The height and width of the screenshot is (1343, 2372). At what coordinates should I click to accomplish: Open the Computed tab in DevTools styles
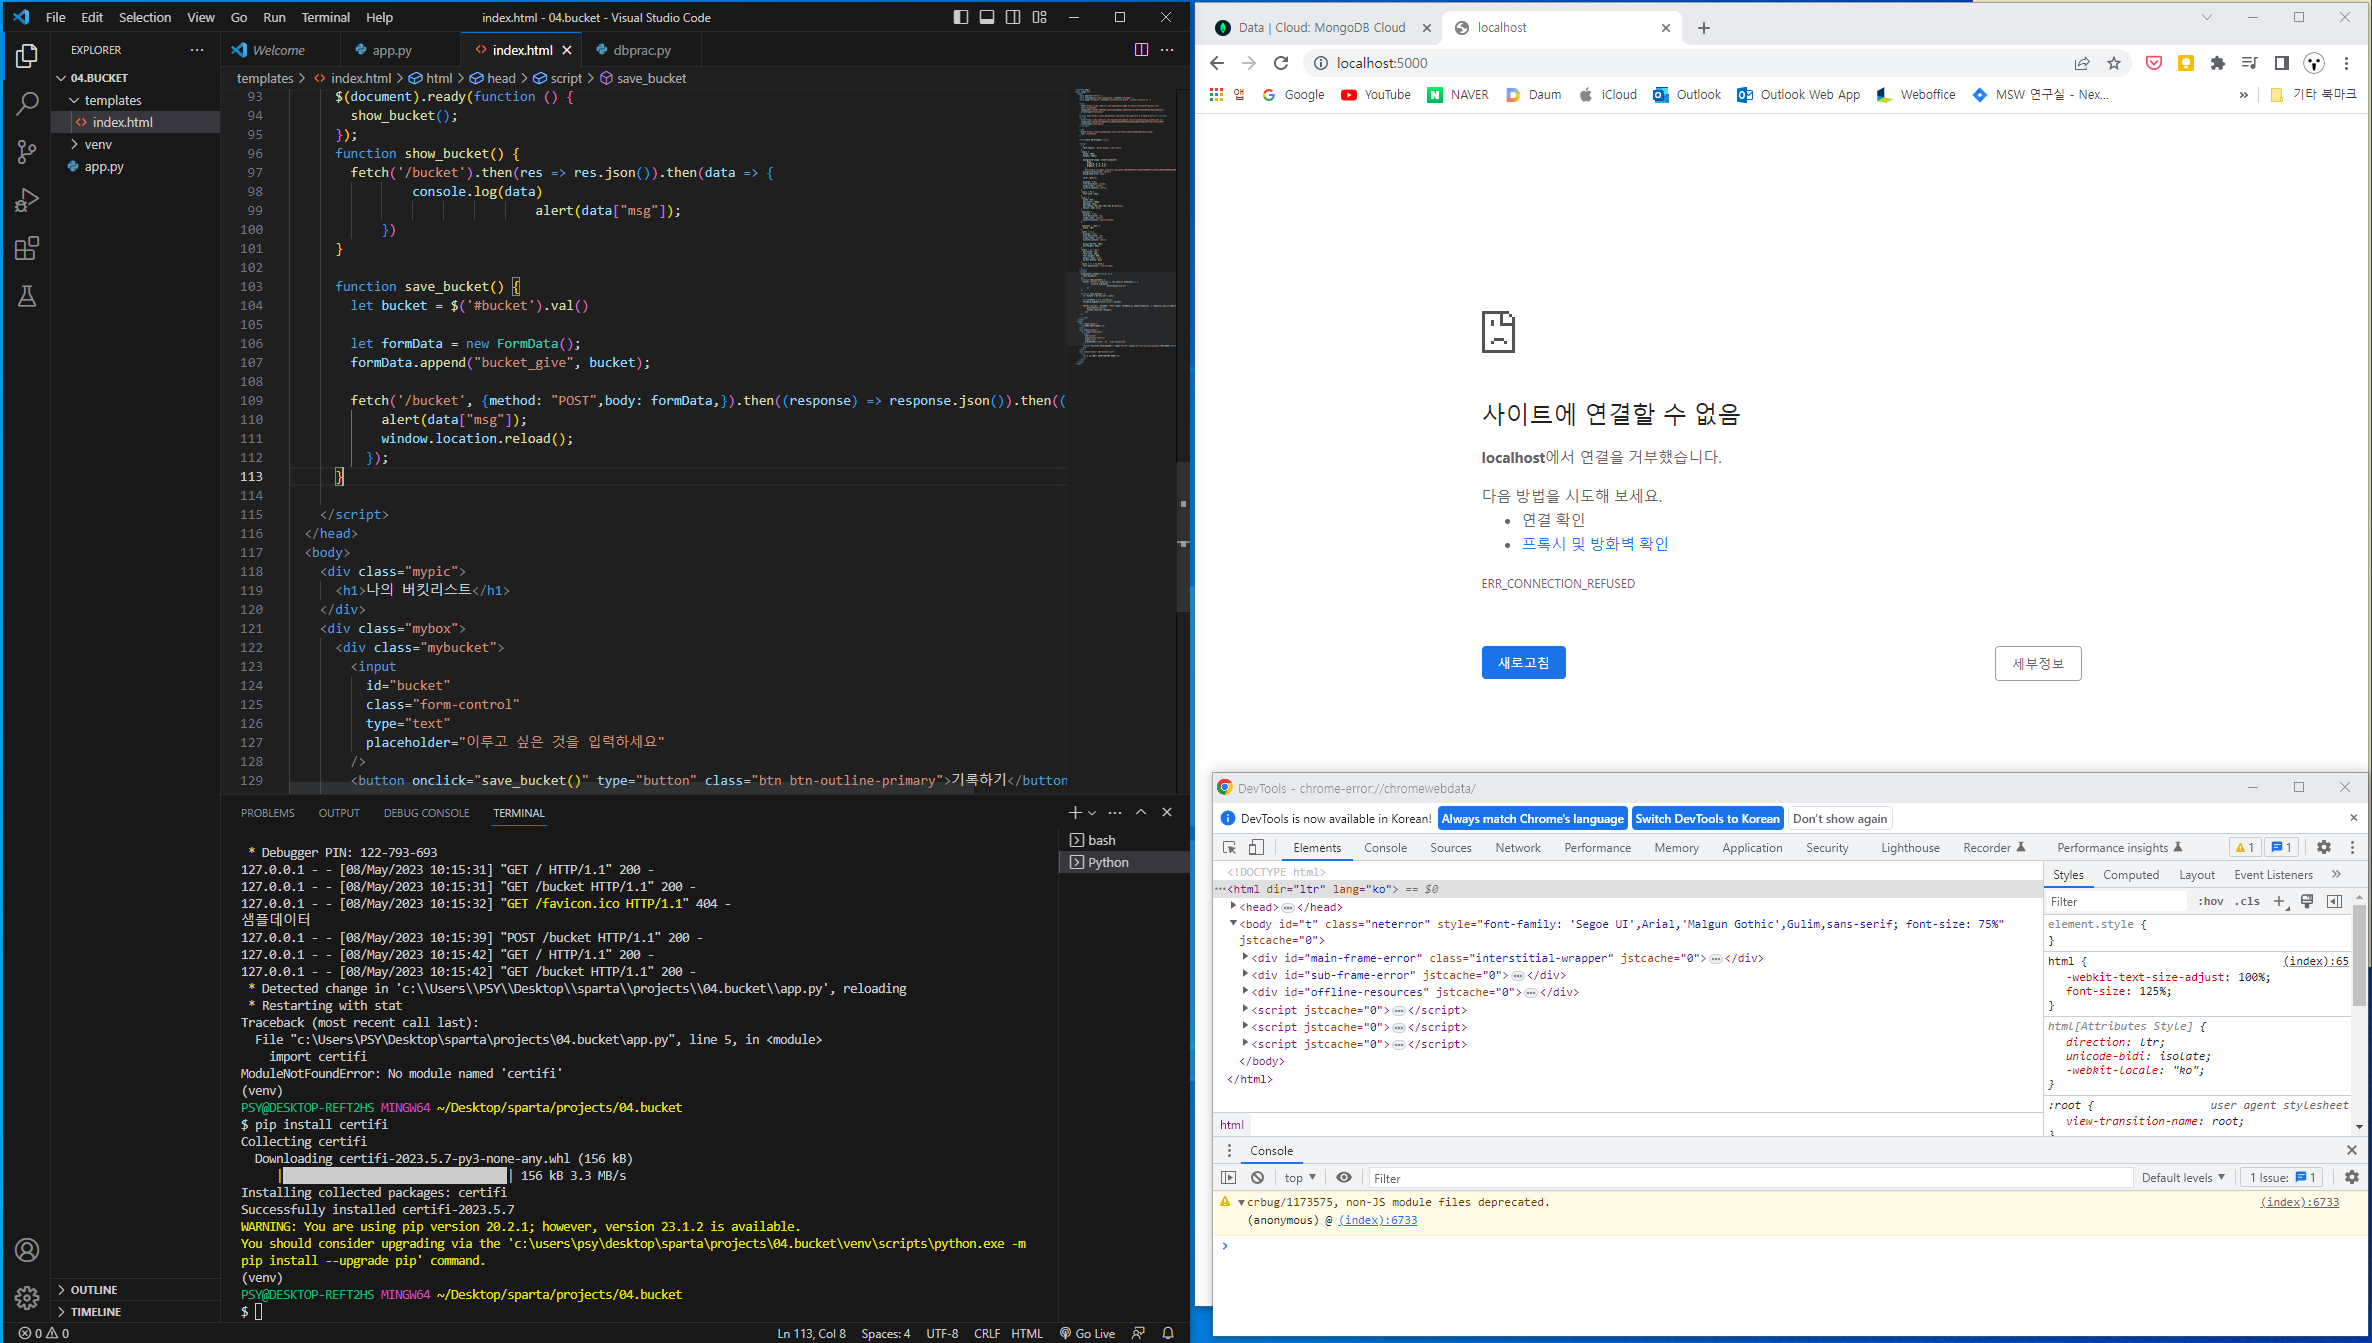[x=2130, y=874]
